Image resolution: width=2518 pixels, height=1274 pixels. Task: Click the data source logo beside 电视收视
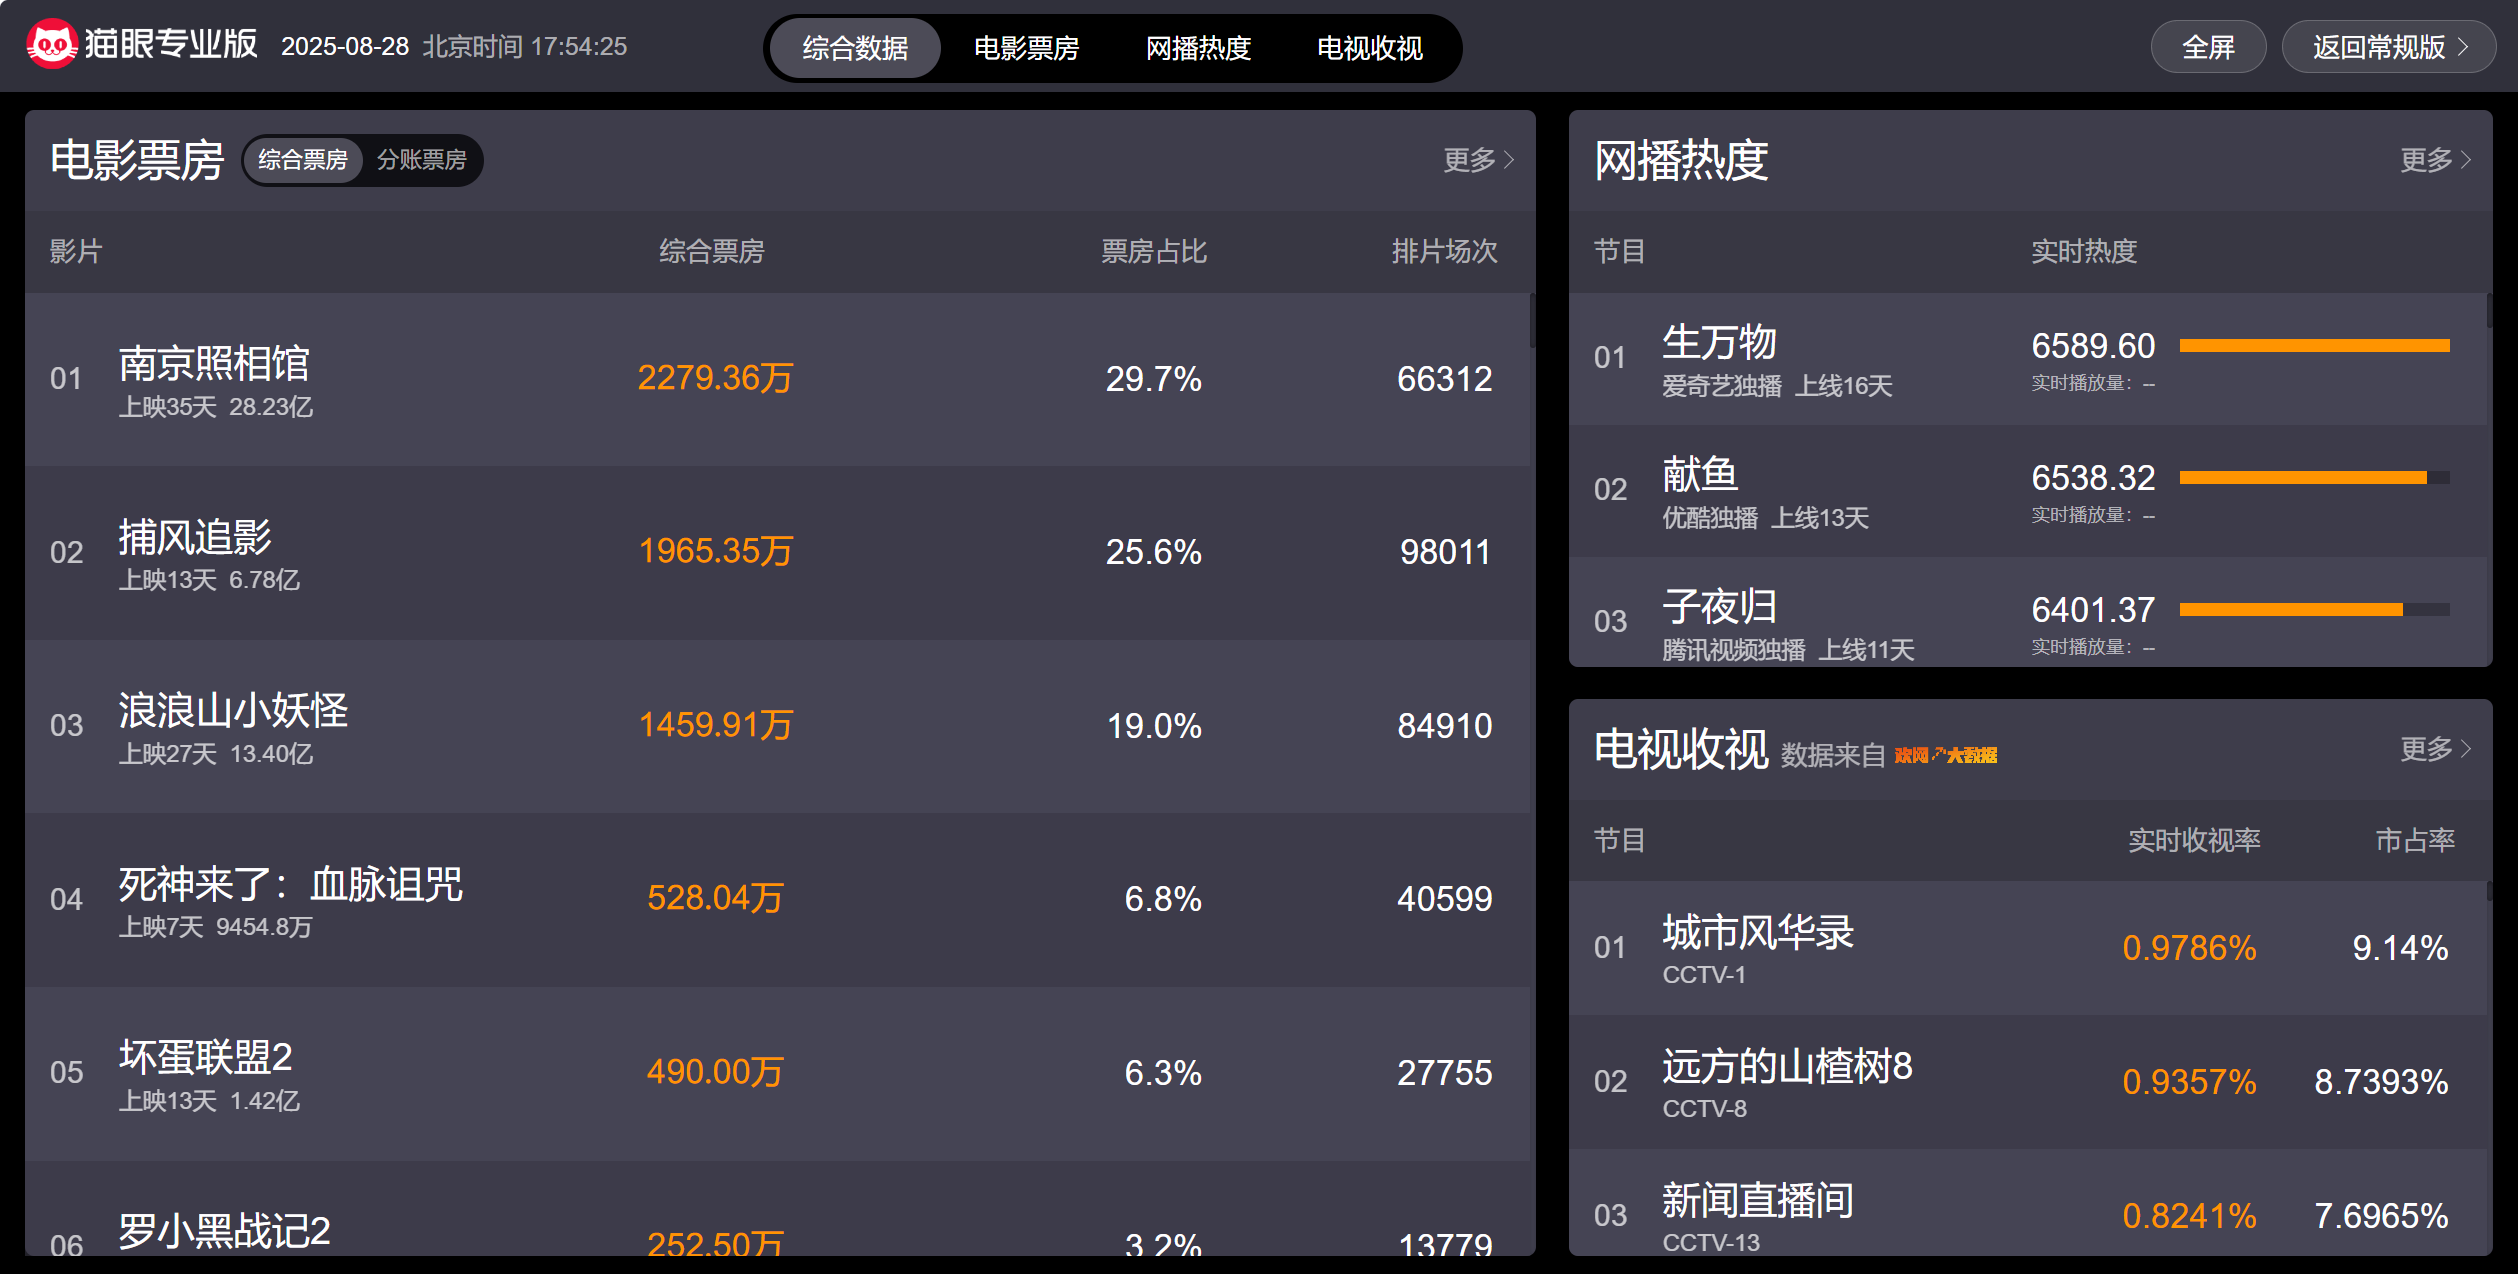pos(1945,755)
